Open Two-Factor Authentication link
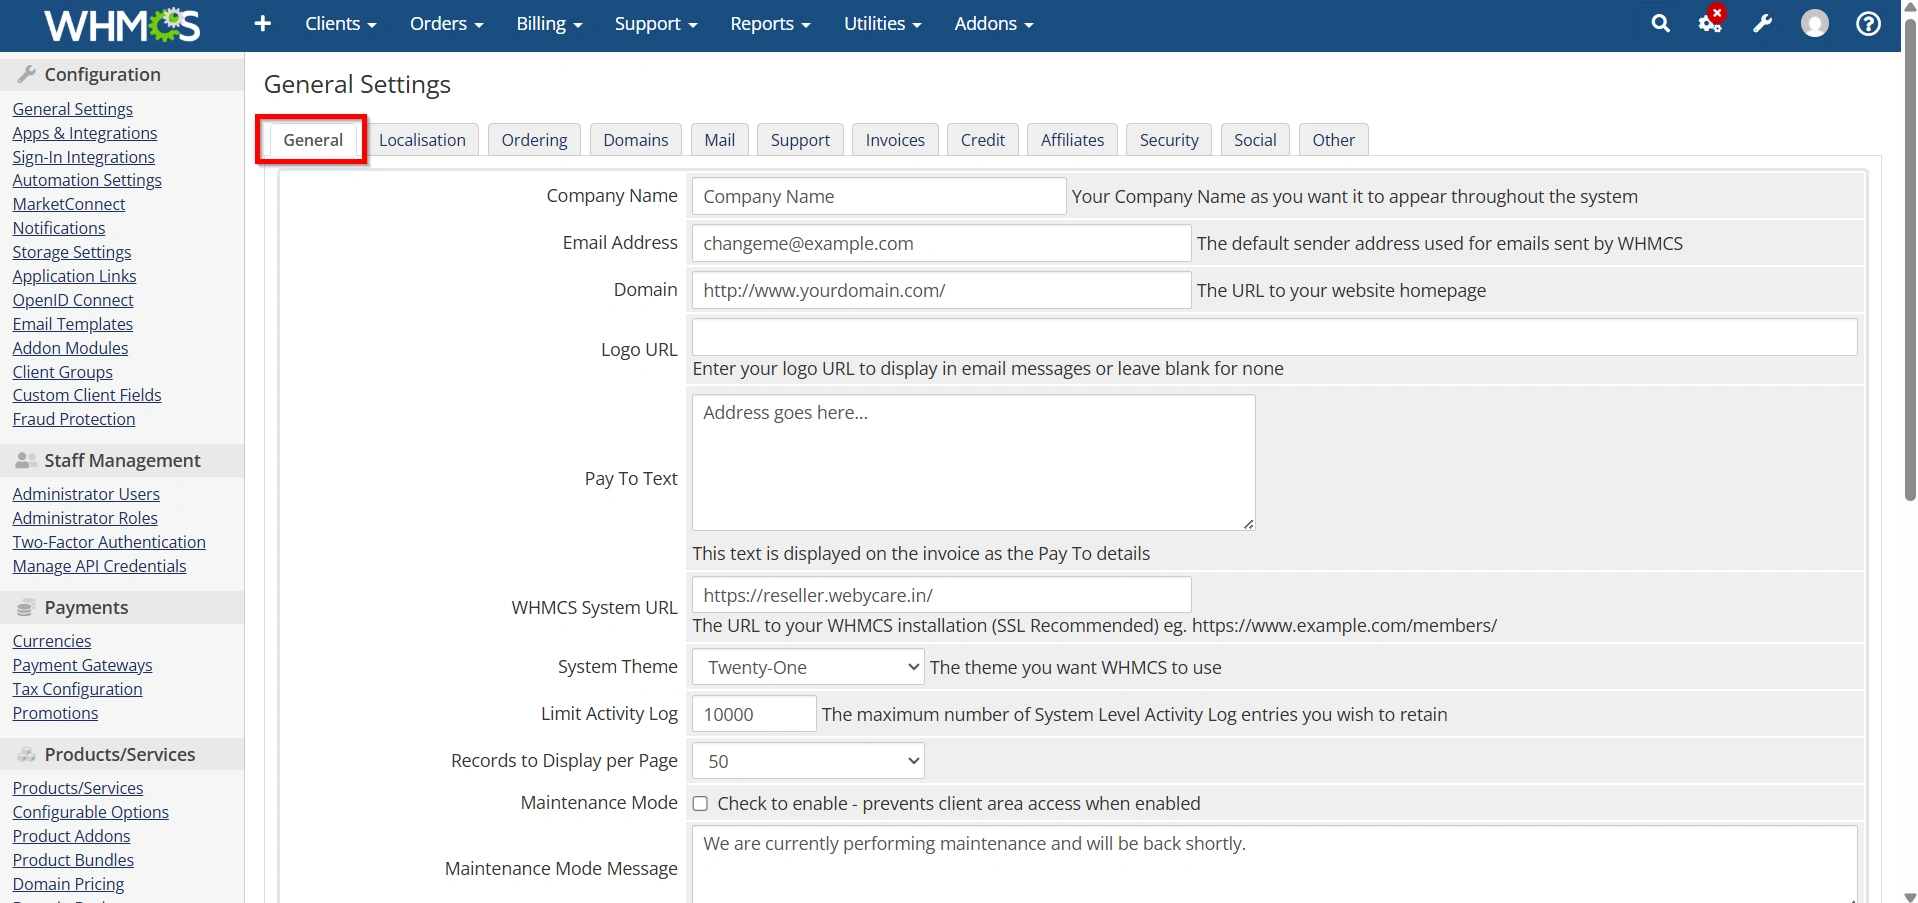This screenshot has width=1918, height=903. click(x=109, y=542)
